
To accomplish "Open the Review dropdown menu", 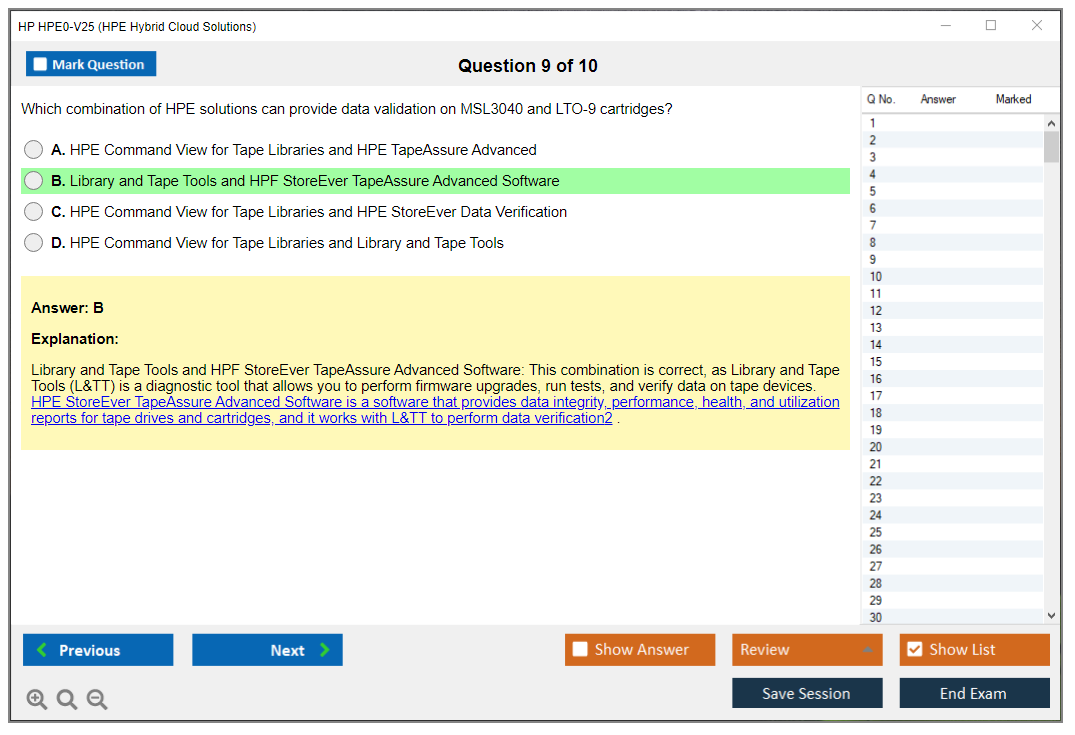I will 806,650.
